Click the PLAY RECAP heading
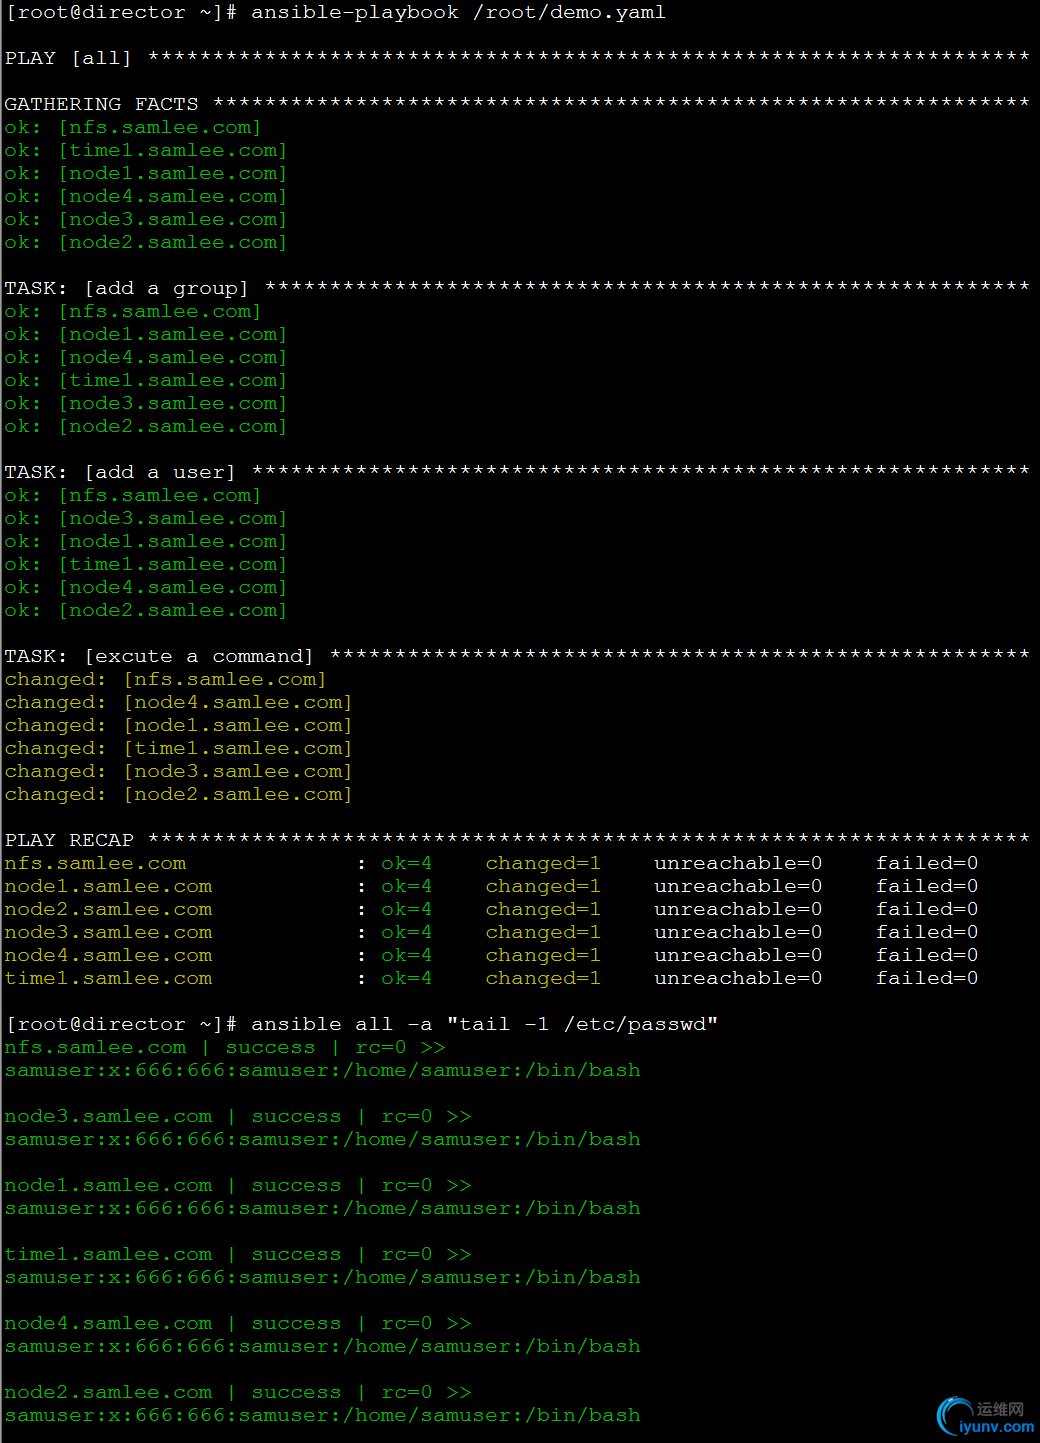The image size is (1040, 1443). click(x=69, y=840)
